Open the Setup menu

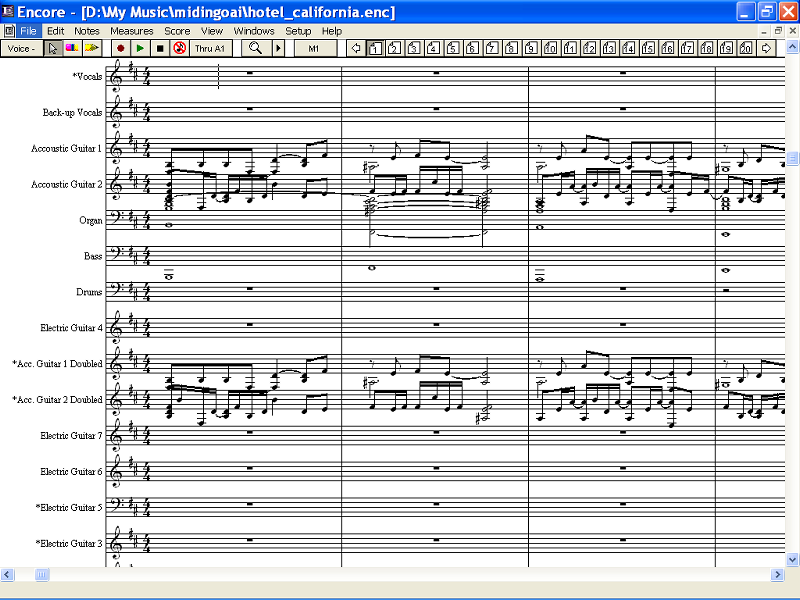pyautogui.click(x=298, y=31)
